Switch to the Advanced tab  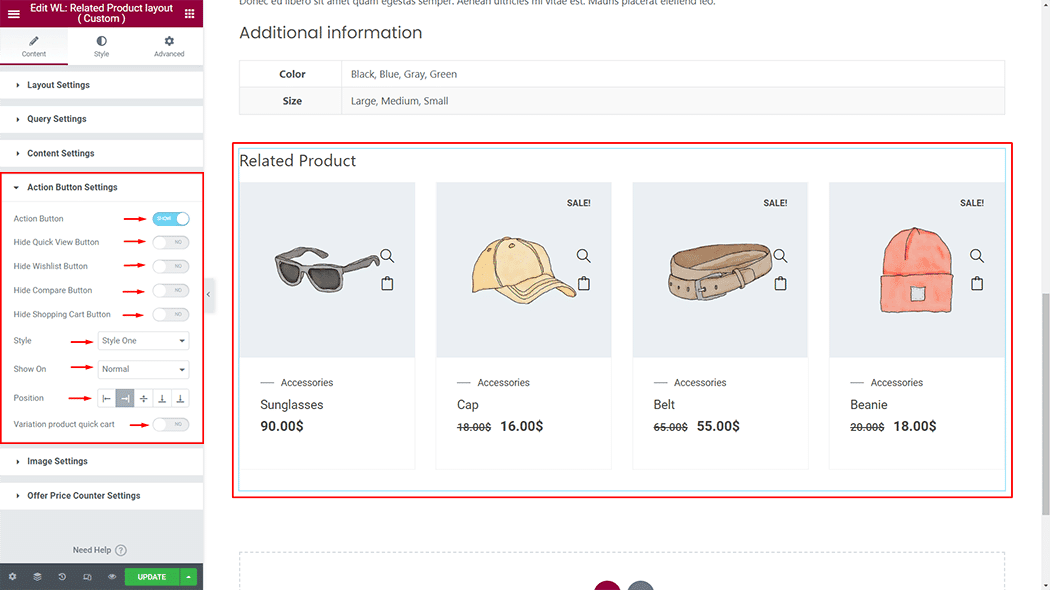(169, 46)
